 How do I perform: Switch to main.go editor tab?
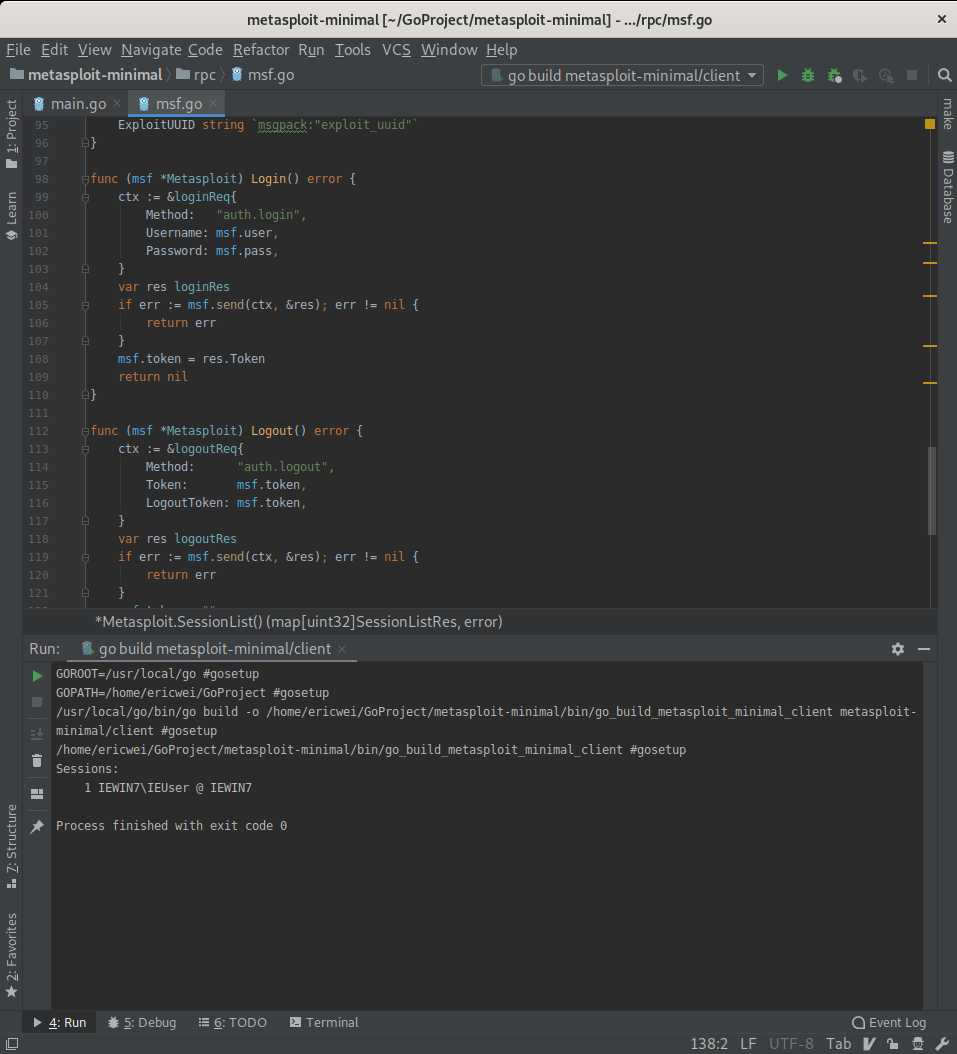[x=77, y=104]
